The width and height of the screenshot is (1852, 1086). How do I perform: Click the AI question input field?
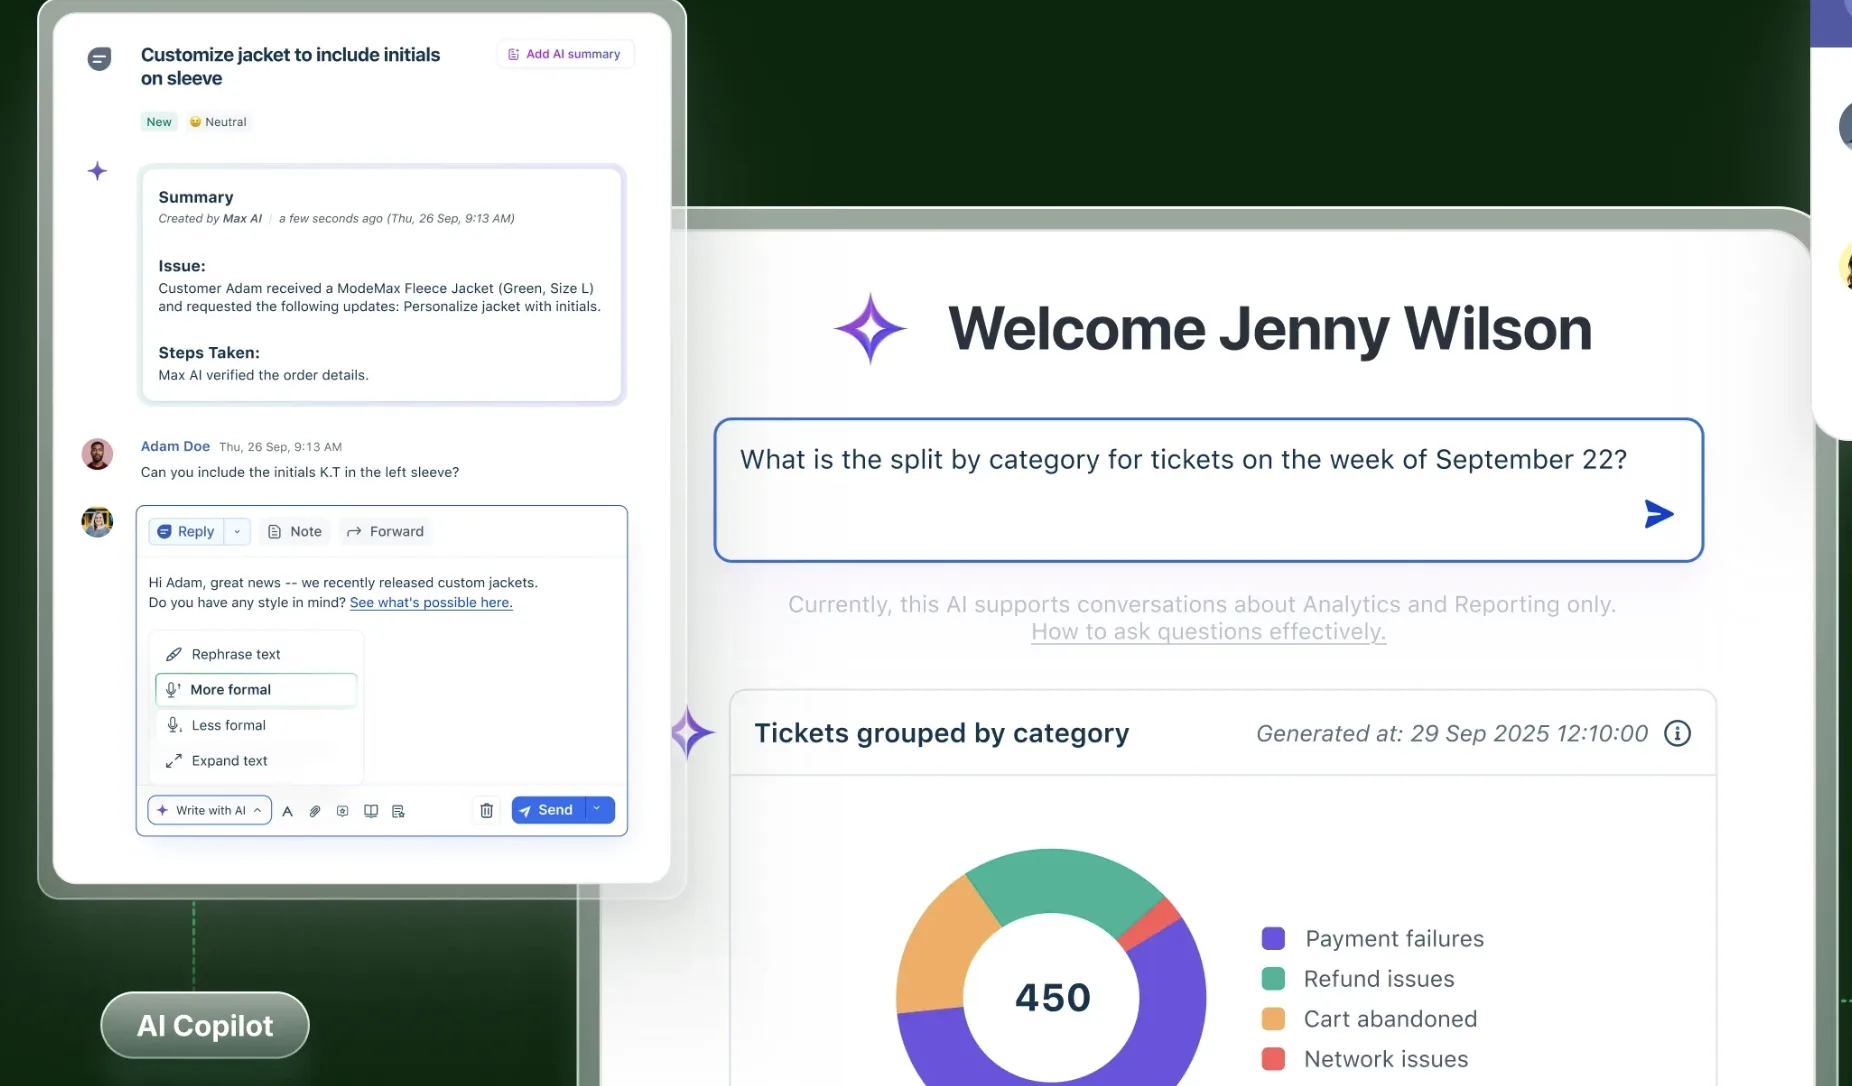pos(1208,490)
